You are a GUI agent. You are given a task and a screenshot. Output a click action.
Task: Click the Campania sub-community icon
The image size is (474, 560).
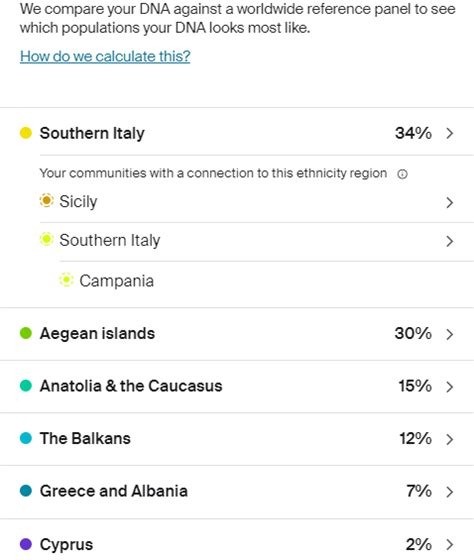coord(66,280)
